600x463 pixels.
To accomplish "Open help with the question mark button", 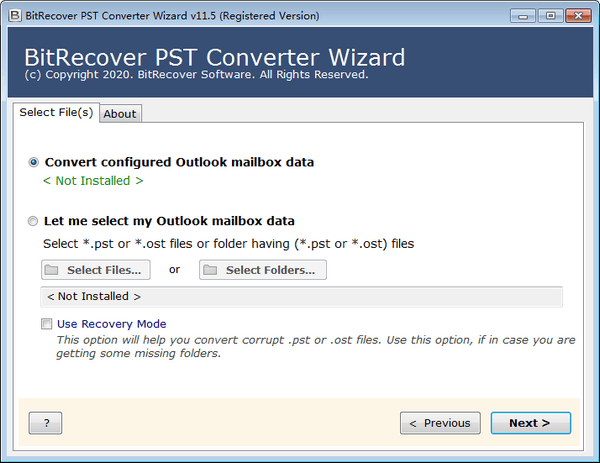I will [x=46, y=423].
